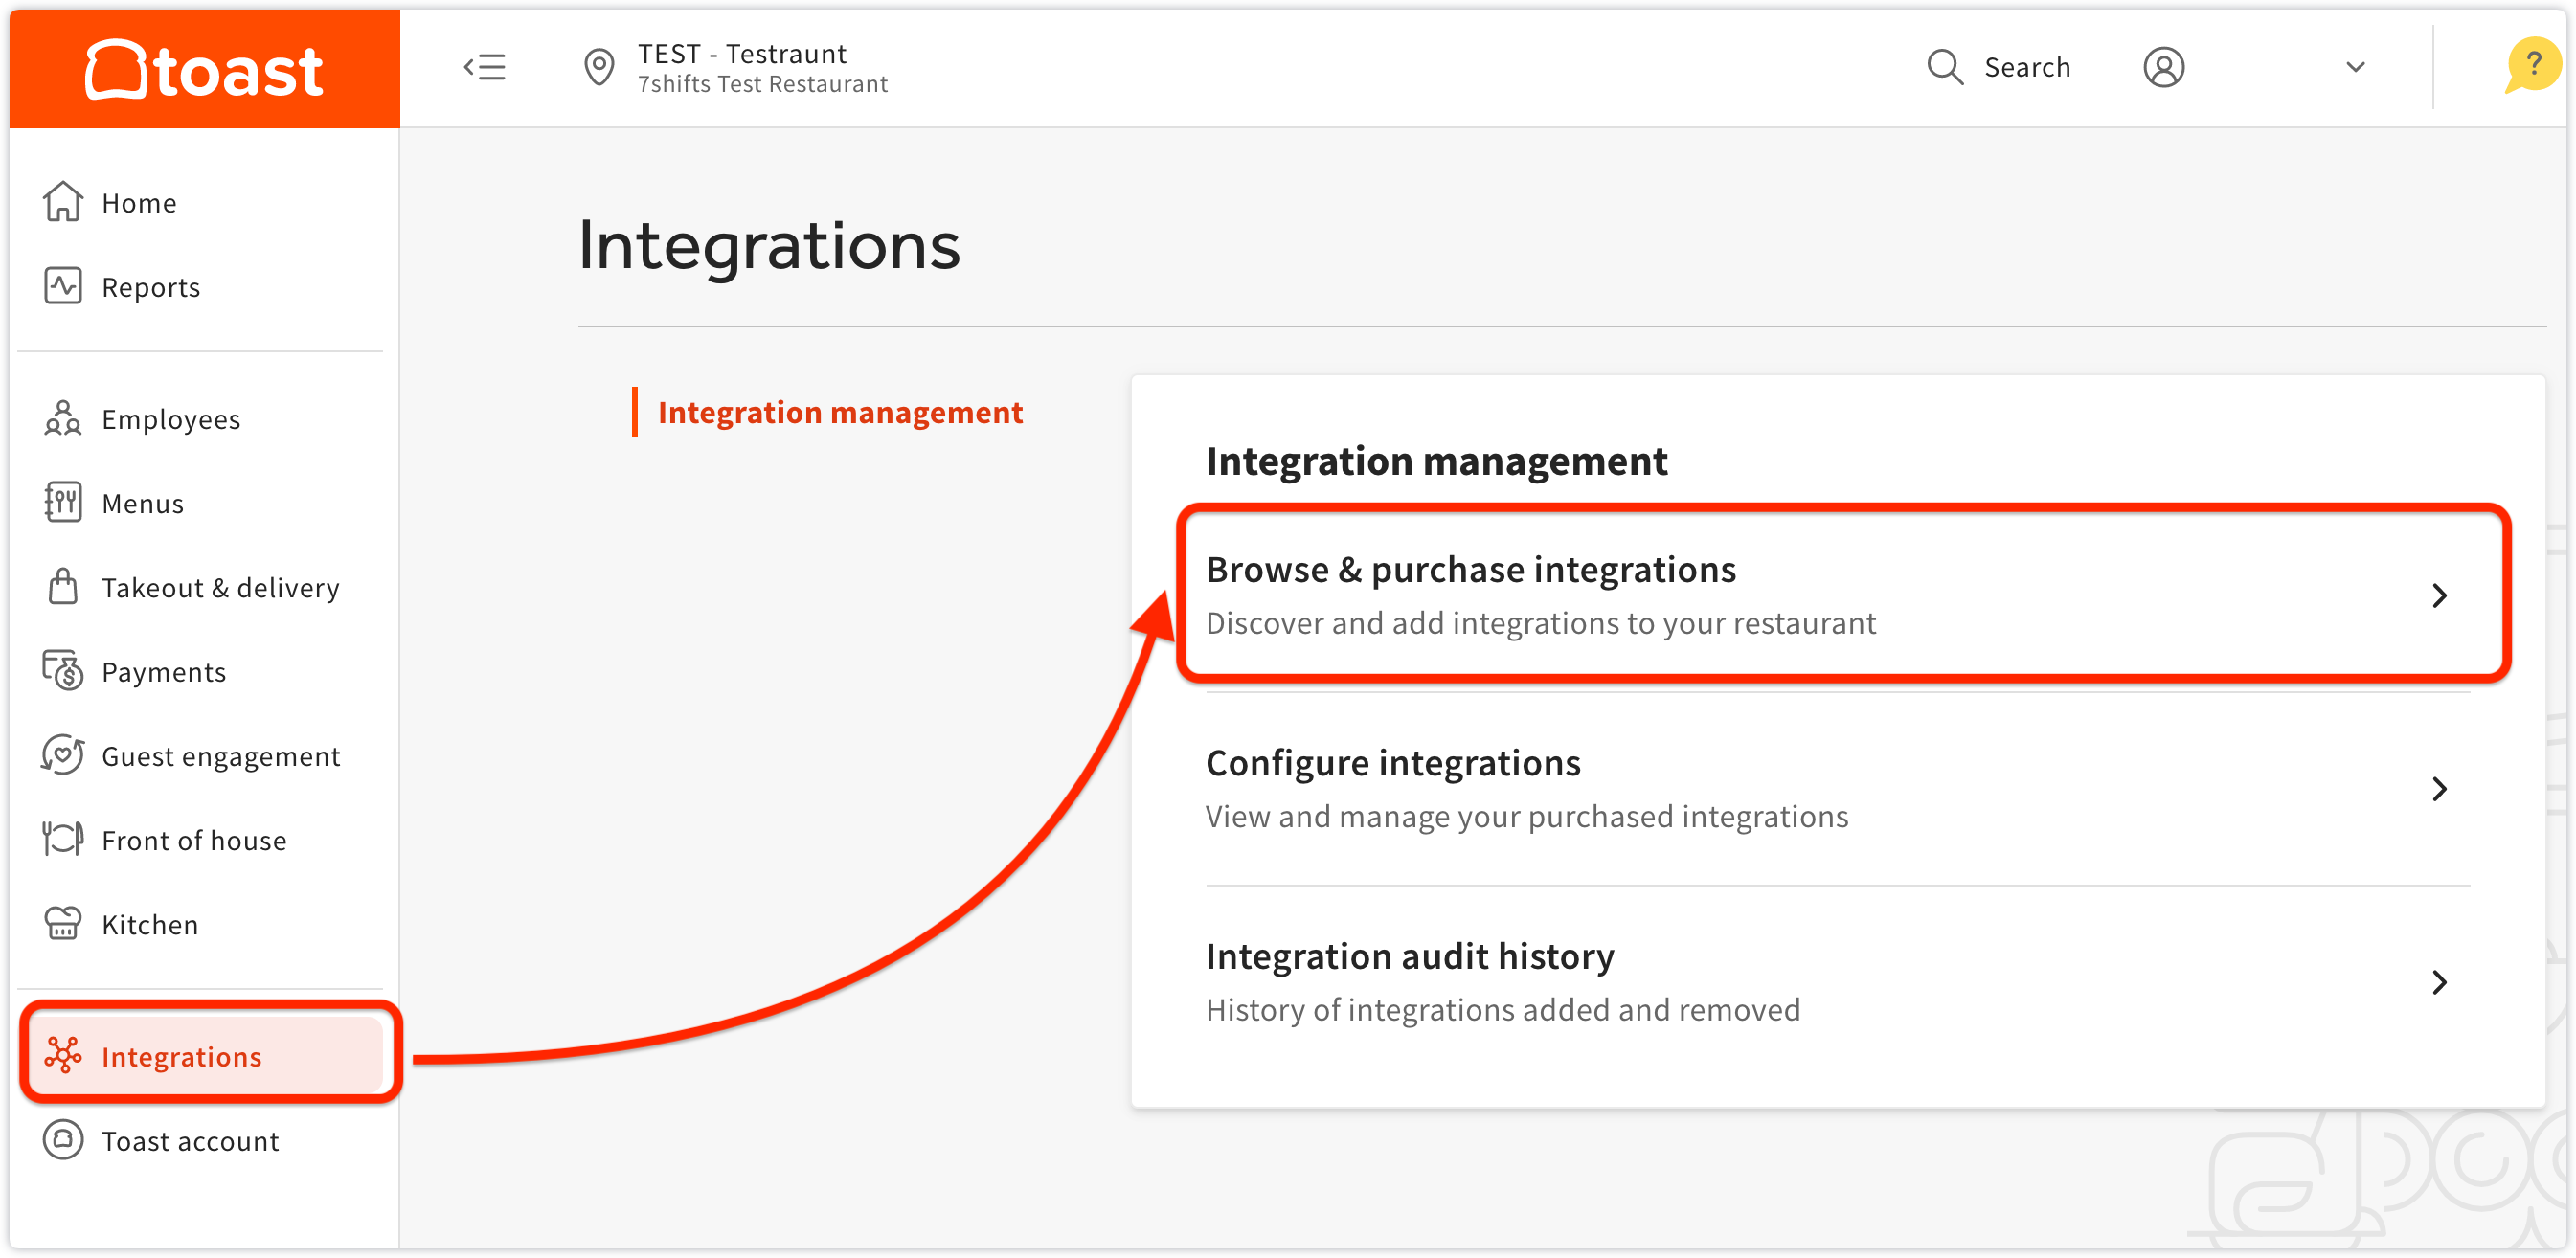Click the user profile avatar icon
Screen dimensions: 2576x1258
point(2163,67)
